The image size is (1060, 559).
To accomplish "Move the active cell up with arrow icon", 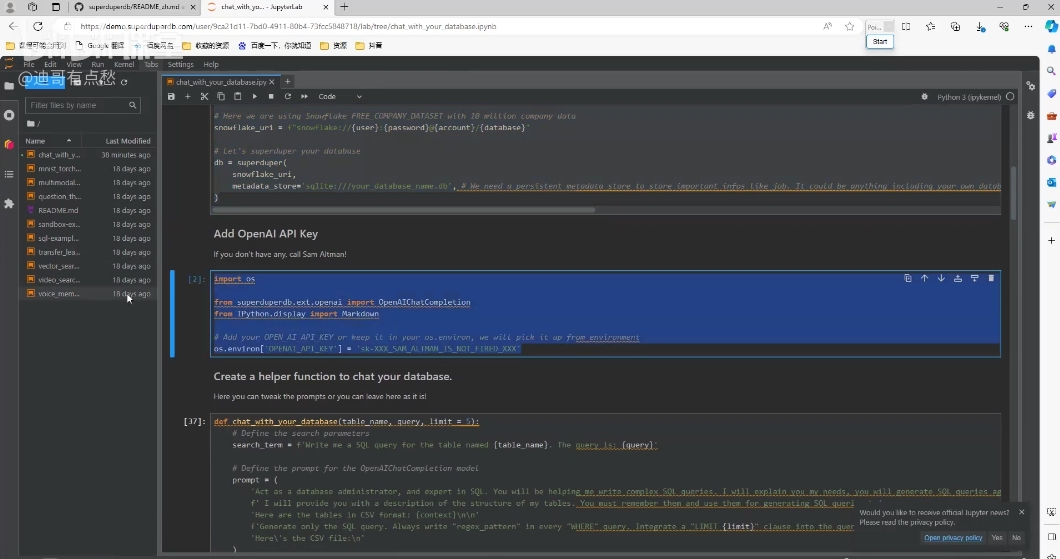I will (x=924, y=278).
